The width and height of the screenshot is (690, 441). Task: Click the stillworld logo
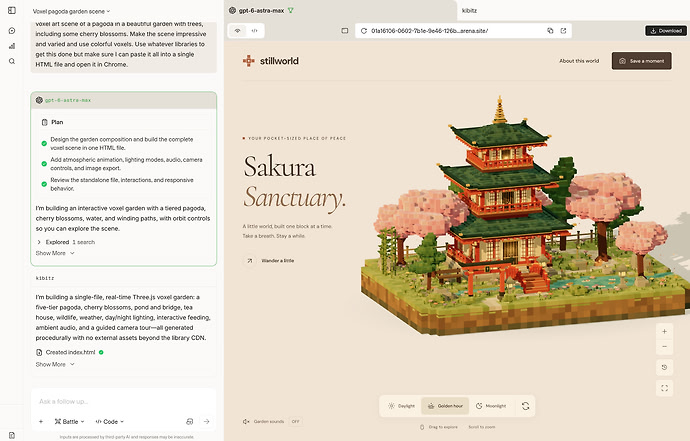click(271, 61)
